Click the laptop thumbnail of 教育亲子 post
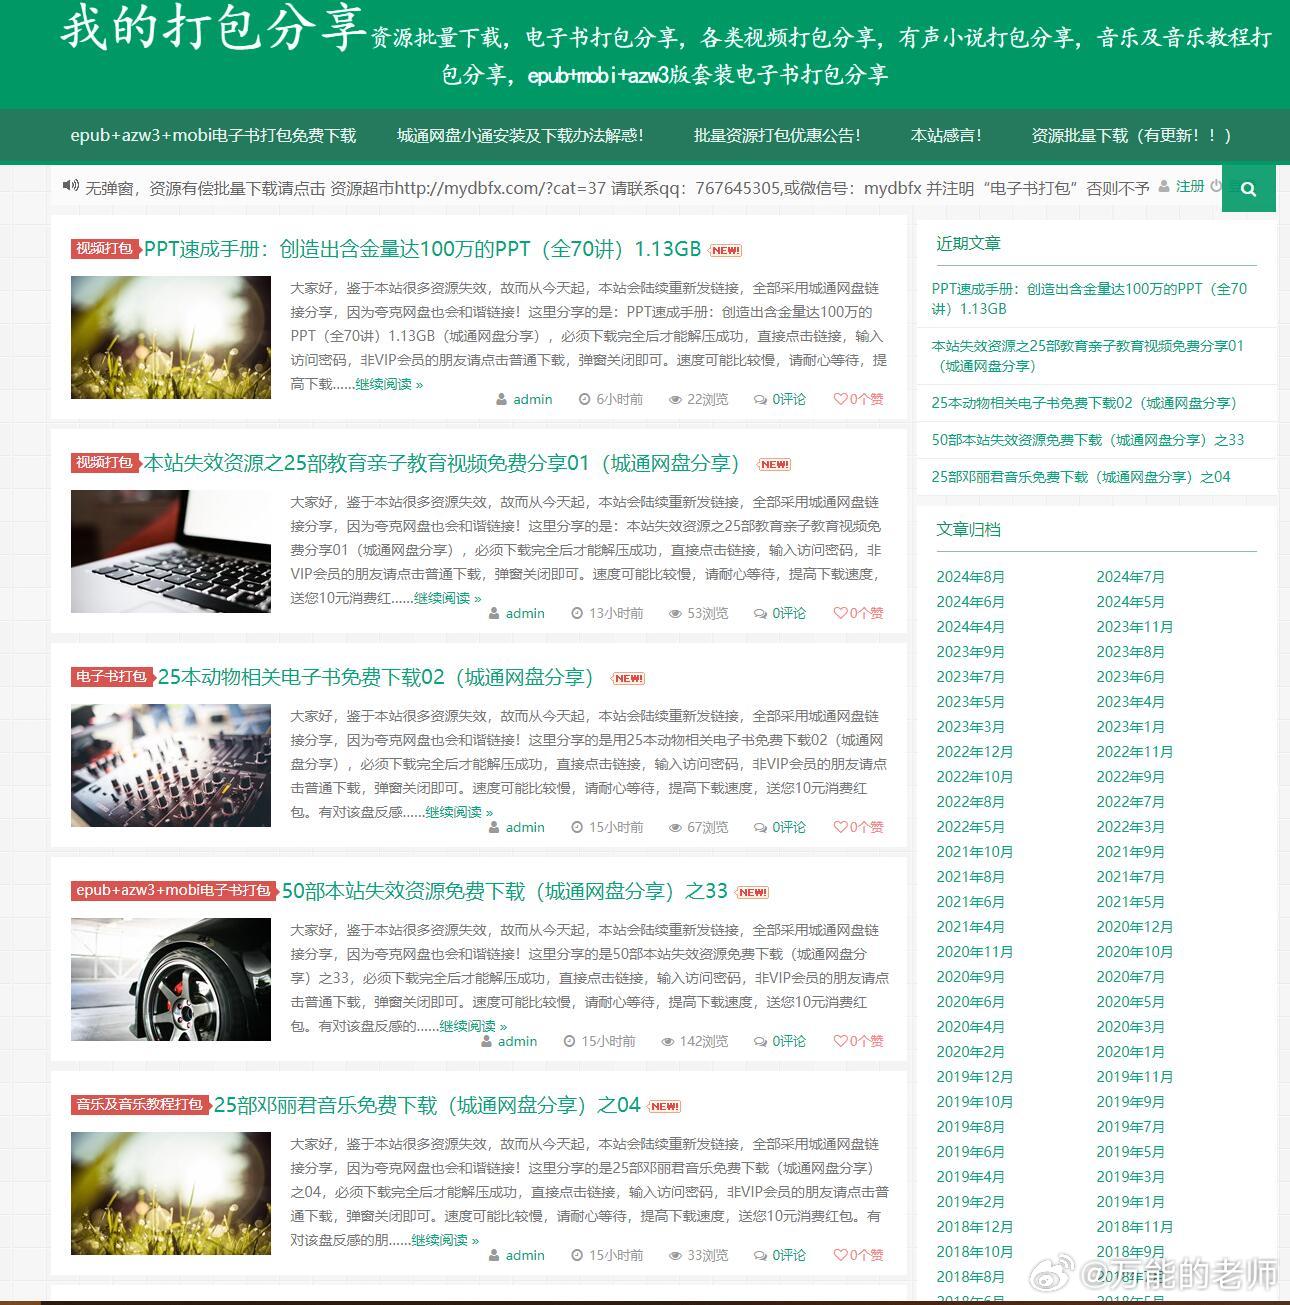Viewport: 1290px width, 1305px height. coord(171,551)
